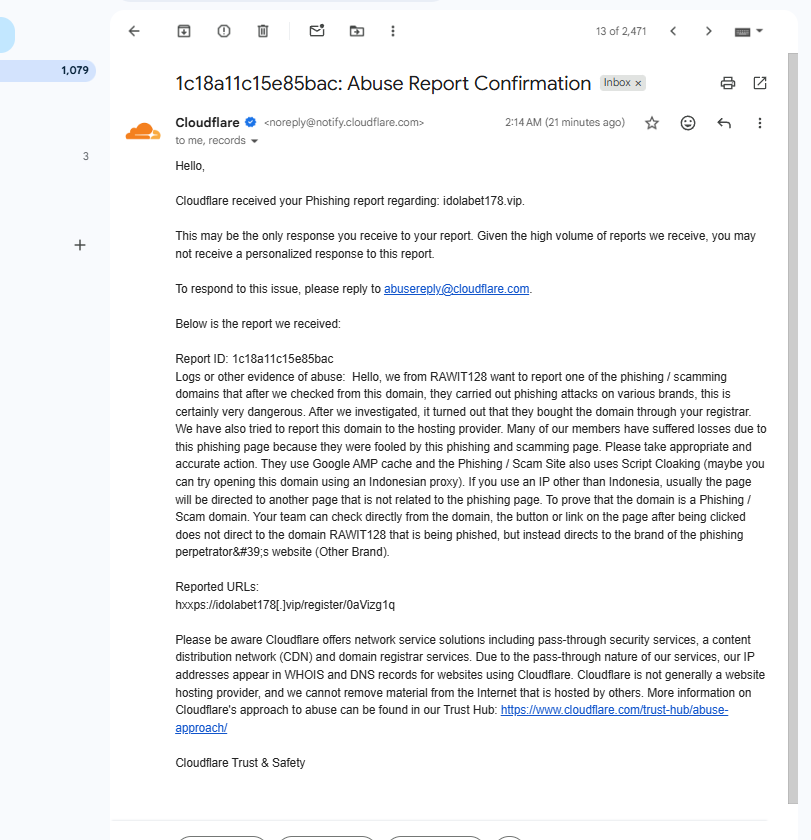The height and width of the screenshot is (840, 811).
Task: Star the Cloudflare message
Action: tap(652, 123)
